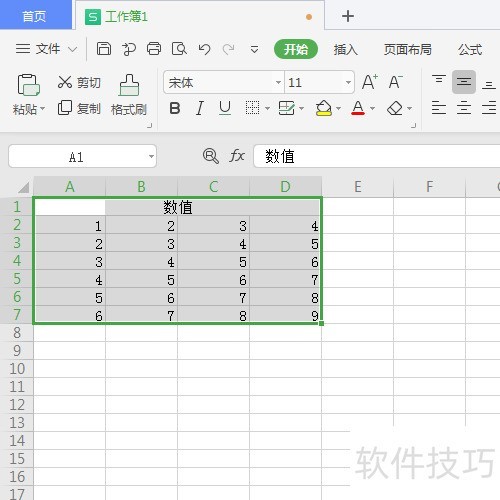The height and width of the screenshot is (500, 500).
Task: Click the zoom magnifier icon by formula bar
Action: pos(211,156)
